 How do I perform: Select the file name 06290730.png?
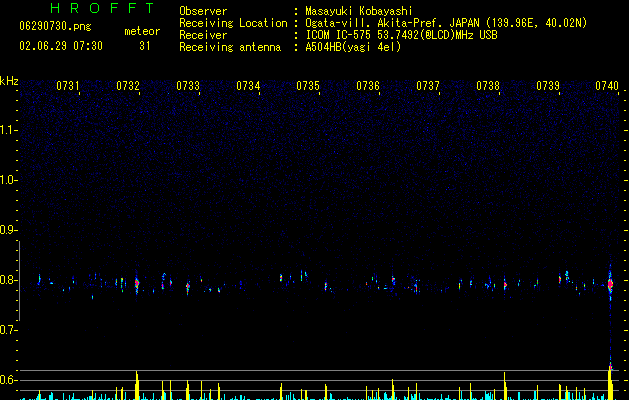(55, 26)
